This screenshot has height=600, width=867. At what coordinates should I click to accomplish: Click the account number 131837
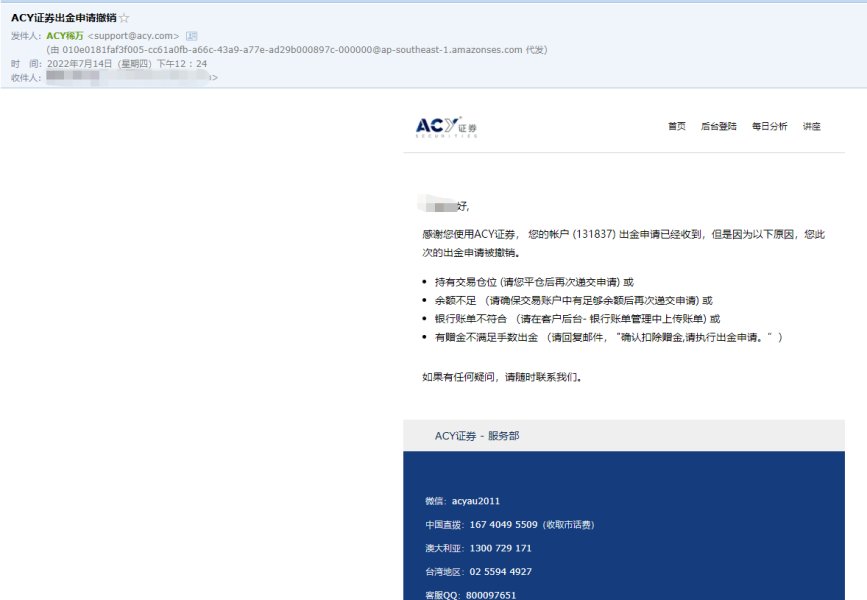tap(594, 234)
